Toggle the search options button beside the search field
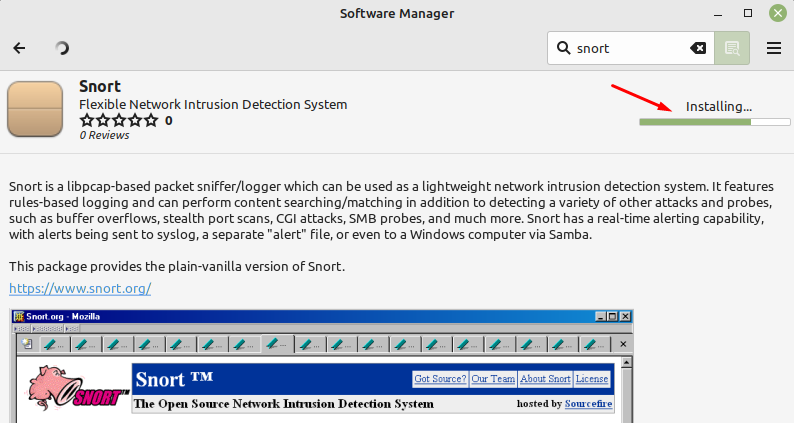Viewport: 794px width, 423px height. [732, 48]
